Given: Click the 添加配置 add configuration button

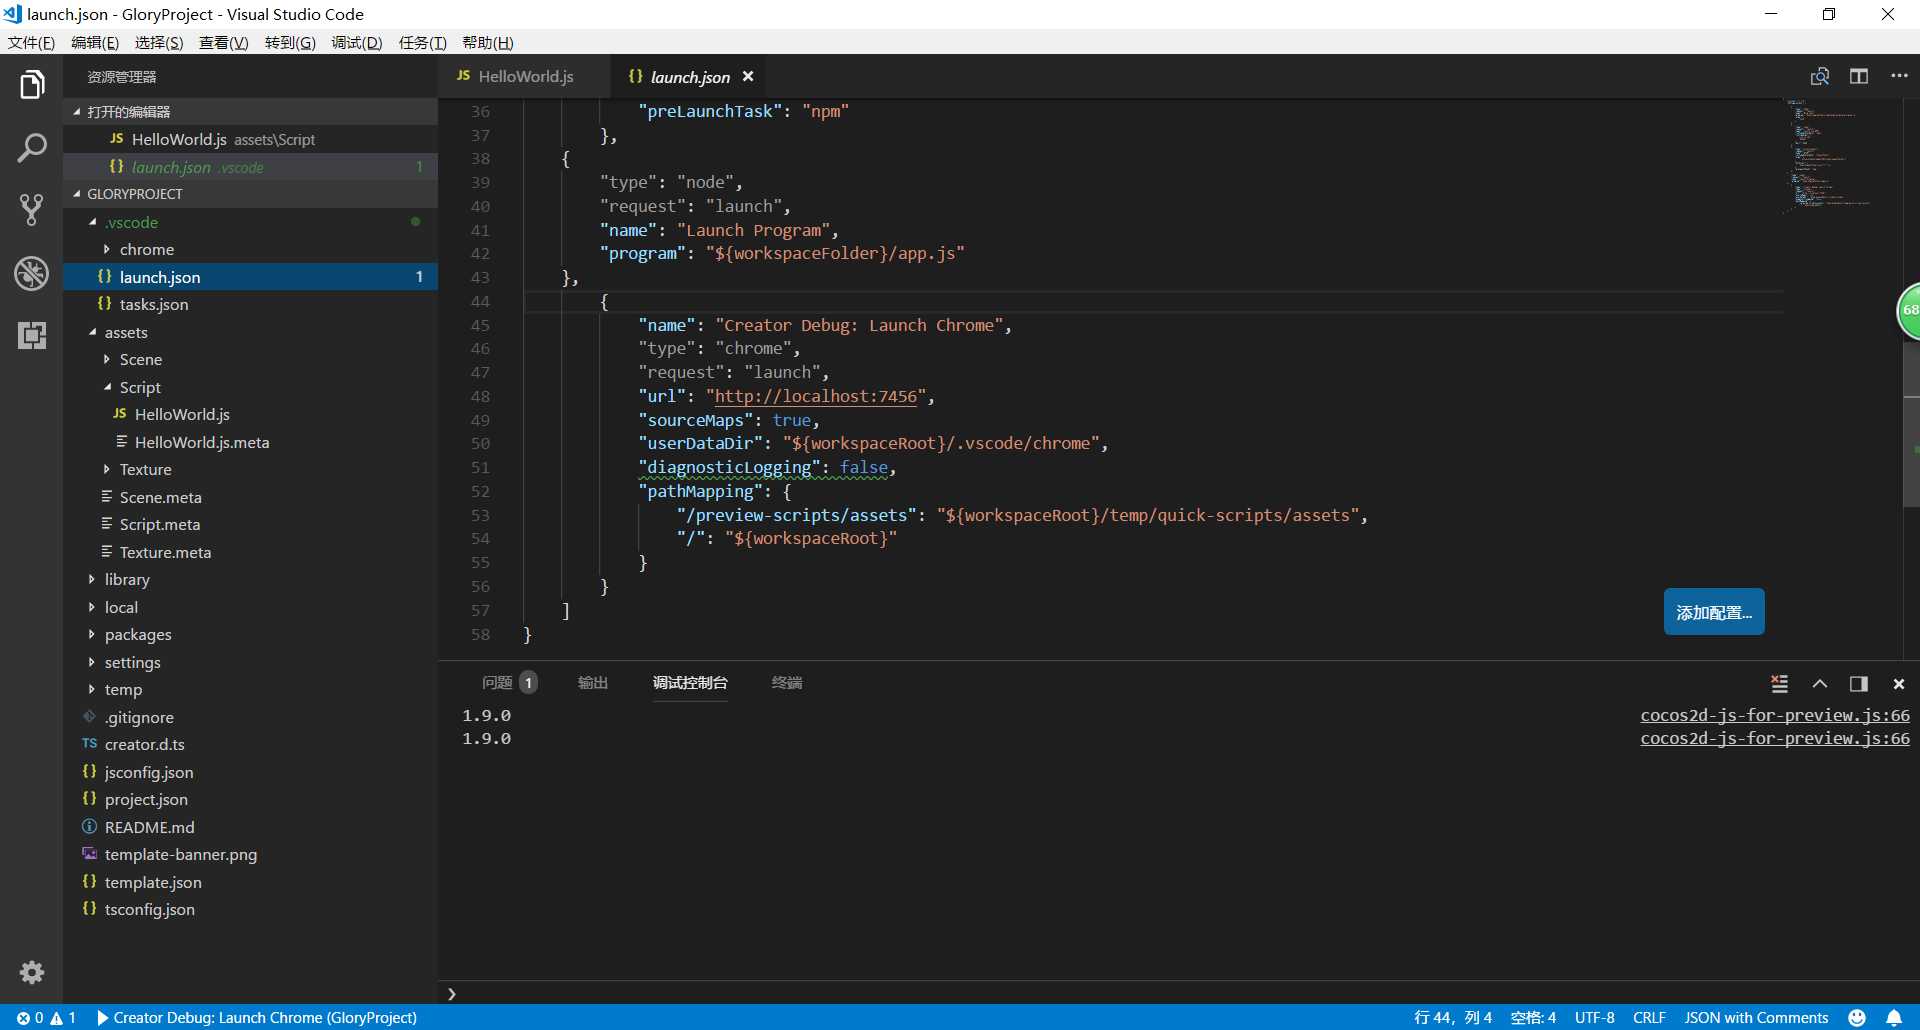Looking at the screenshot, I should (1714, 612).
